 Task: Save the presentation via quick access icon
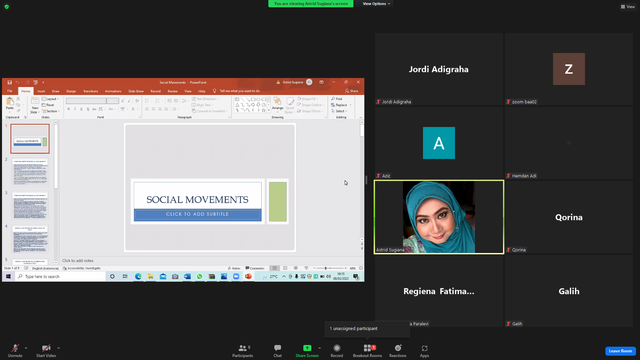click(9, 82)
